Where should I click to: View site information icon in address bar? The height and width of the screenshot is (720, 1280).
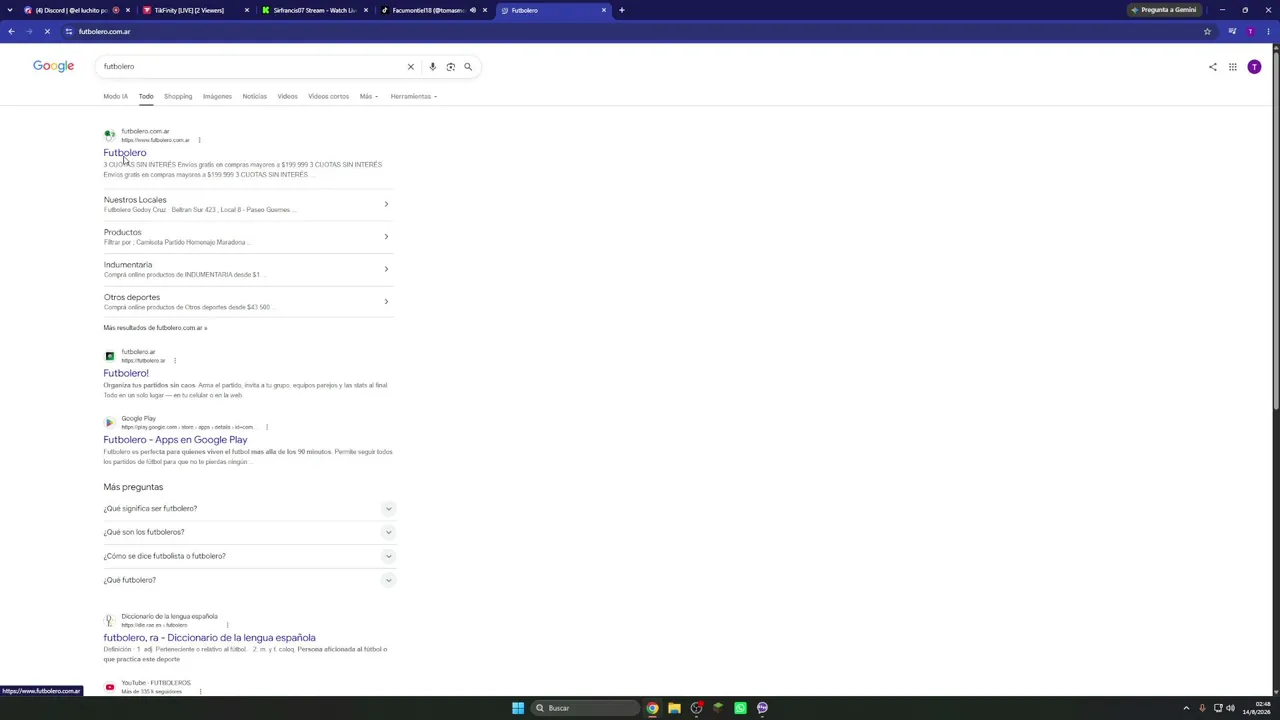coord(69,31)
